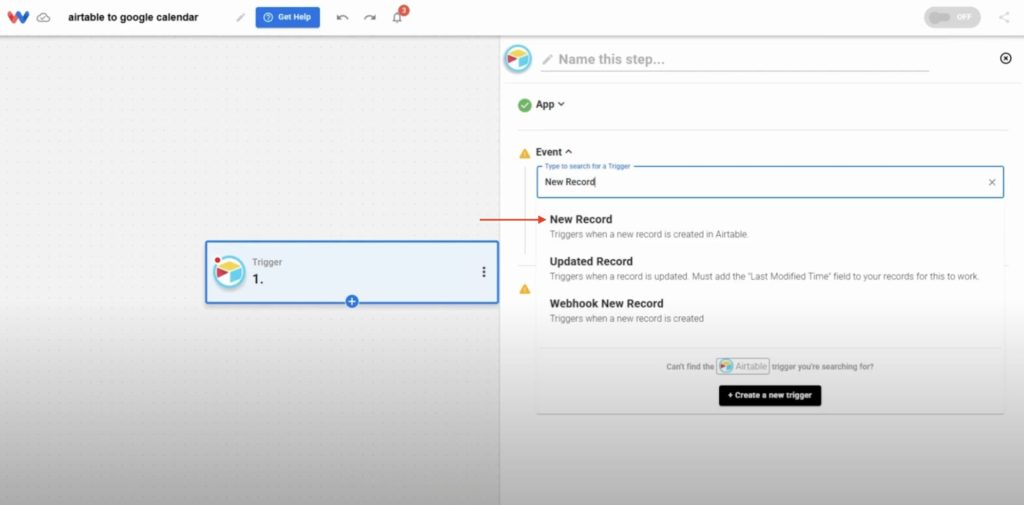Redo the last change
Image resolution: width=1024 pixels, height=505 pixels.
click(x=370, y=18)
